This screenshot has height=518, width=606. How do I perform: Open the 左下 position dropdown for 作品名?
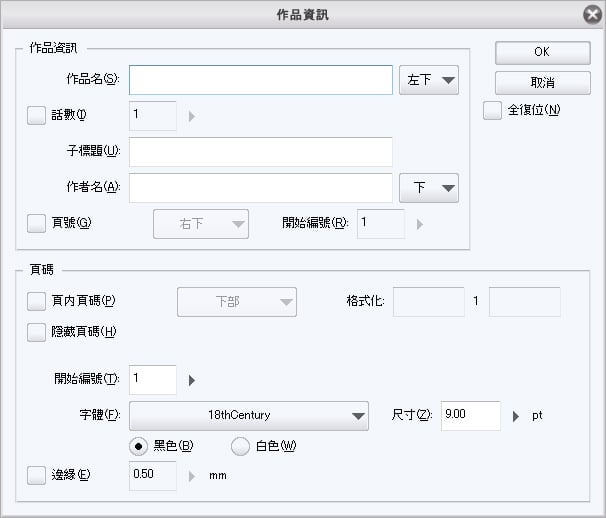pos(428,80)
